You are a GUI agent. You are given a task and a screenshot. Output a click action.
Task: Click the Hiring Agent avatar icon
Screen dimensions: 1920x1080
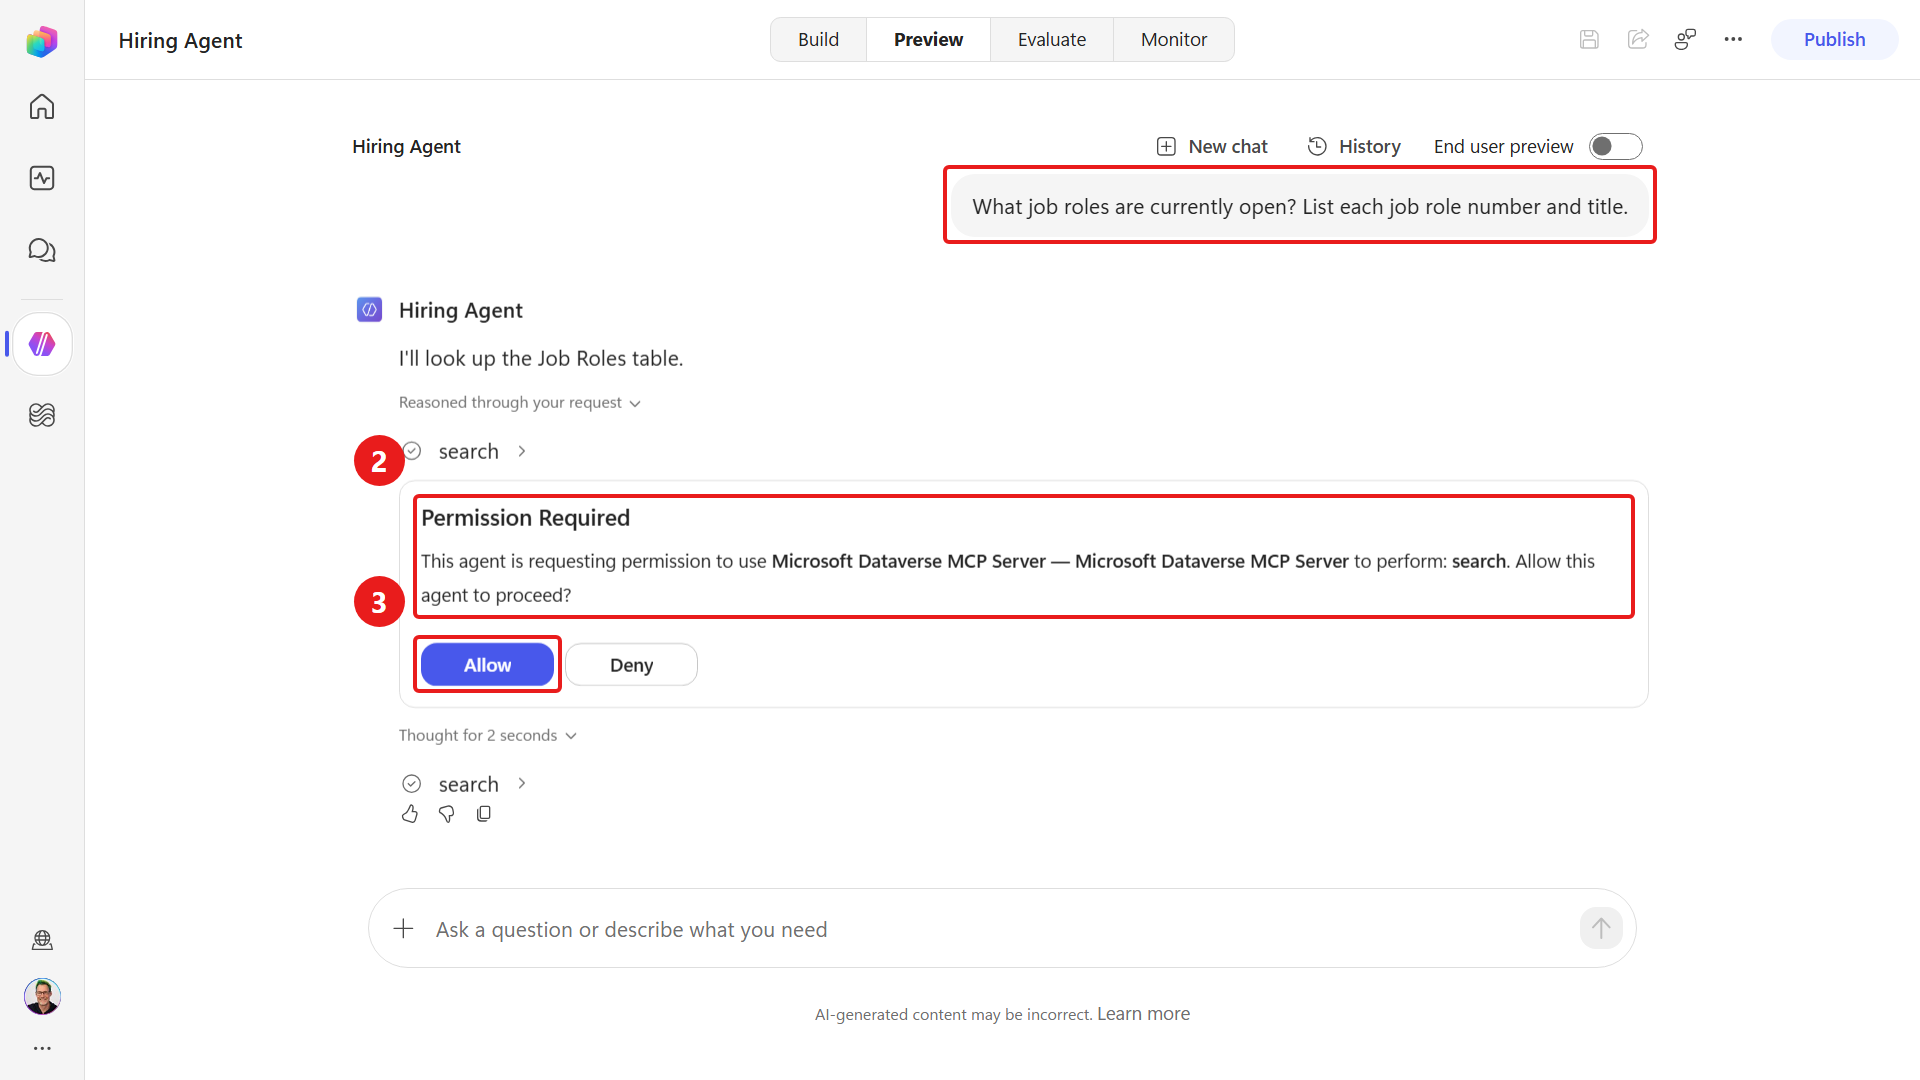coord(369,310)
